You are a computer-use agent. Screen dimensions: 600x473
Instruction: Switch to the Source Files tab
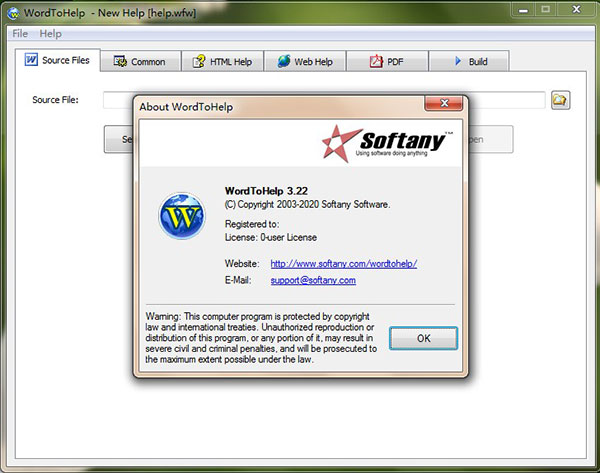[58, 60]
